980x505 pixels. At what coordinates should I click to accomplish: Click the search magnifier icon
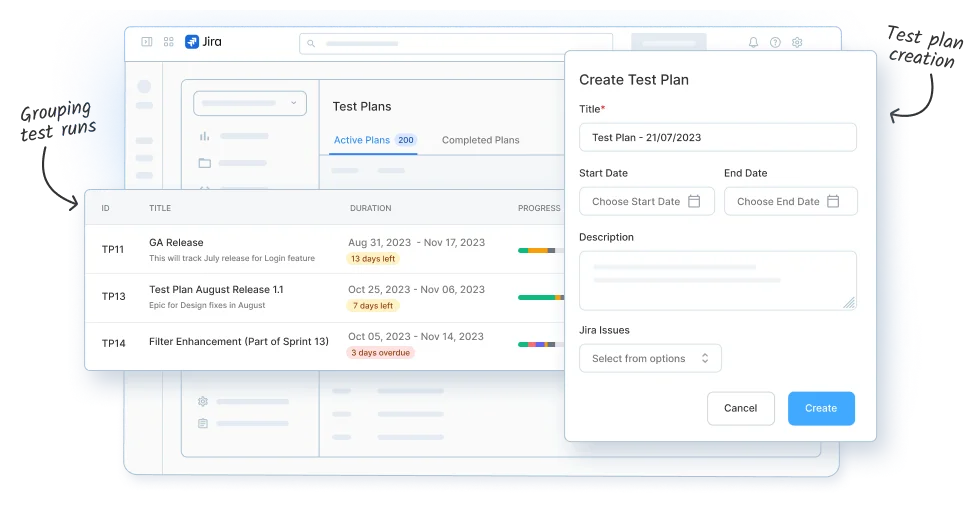311,44
